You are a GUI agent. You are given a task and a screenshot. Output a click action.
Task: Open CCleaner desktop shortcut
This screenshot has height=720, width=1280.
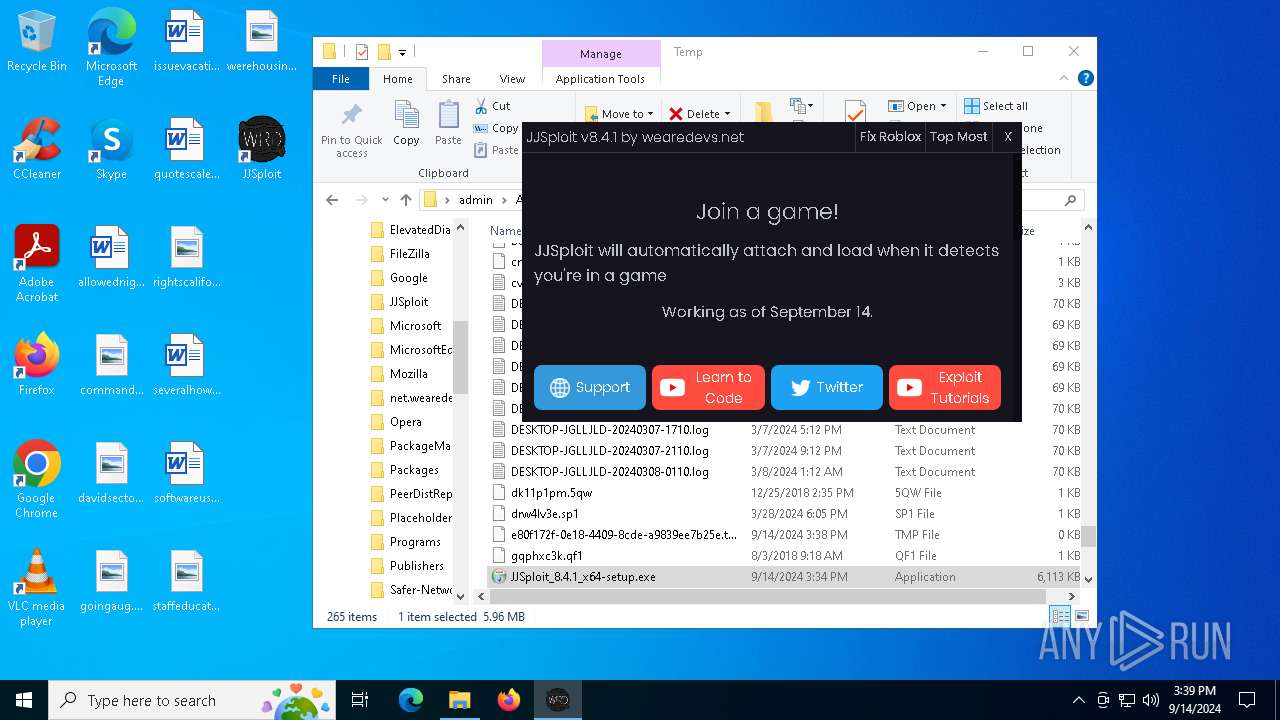click(x=37, y=150)
